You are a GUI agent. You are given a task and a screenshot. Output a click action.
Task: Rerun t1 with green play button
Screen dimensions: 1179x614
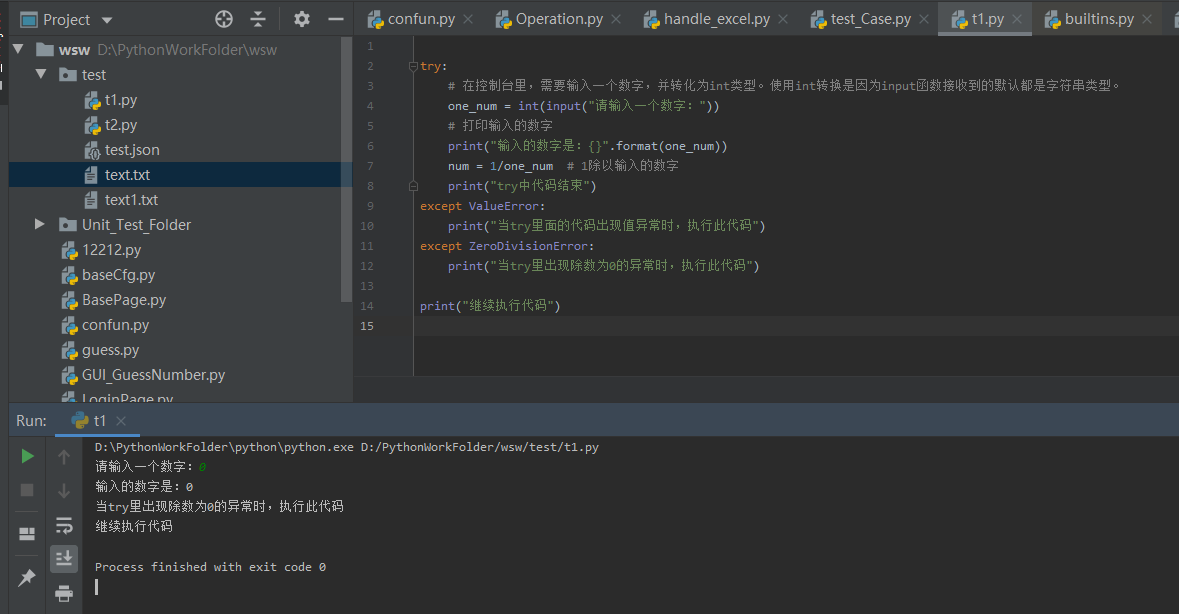coord(27,456)
